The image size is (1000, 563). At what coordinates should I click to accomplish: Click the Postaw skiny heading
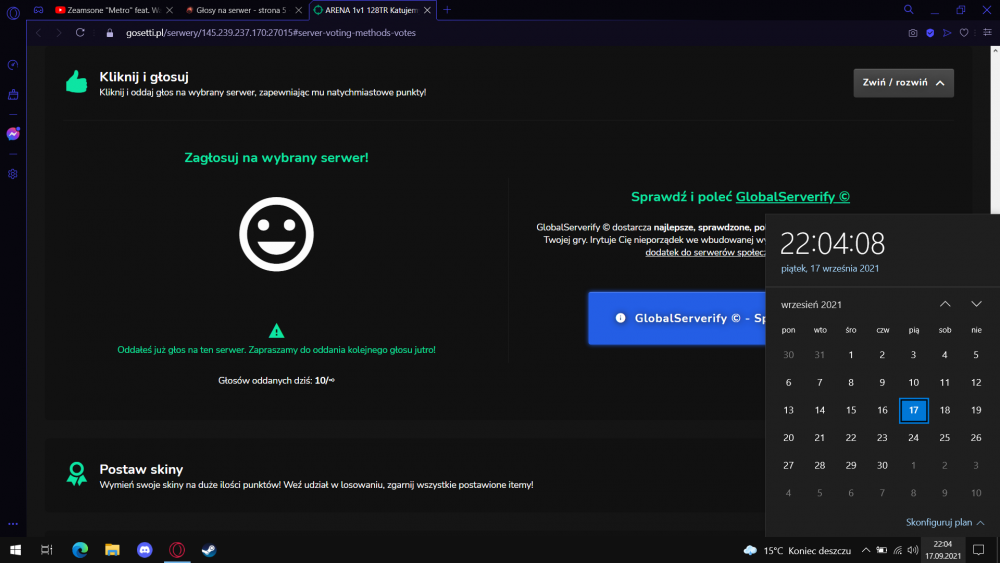(141, 469)
